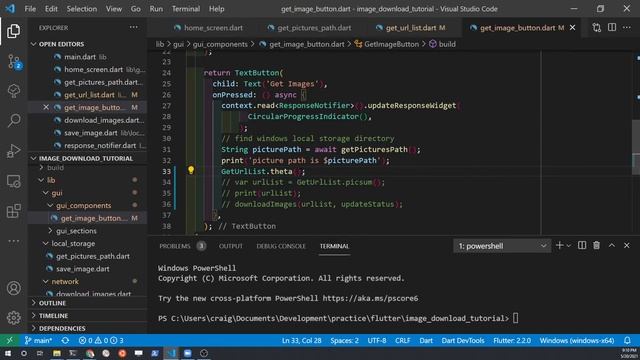
Task: Click the main* branch in the status bar
Action: point(38,340)
